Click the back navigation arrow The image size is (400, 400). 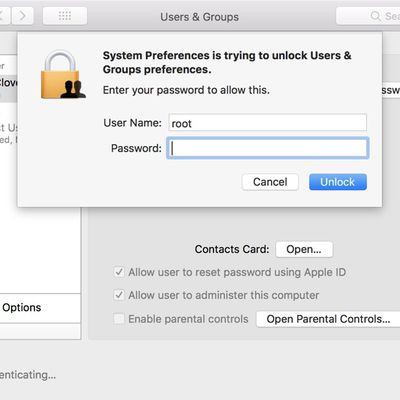pyautogui.click(x=4, y=16)
